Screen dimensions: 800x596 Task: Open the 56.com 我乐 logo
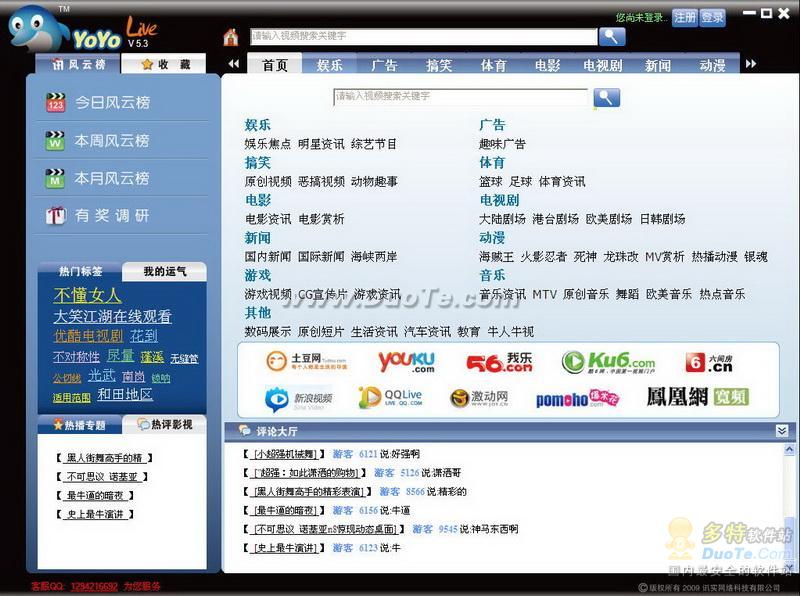[499, 362]
